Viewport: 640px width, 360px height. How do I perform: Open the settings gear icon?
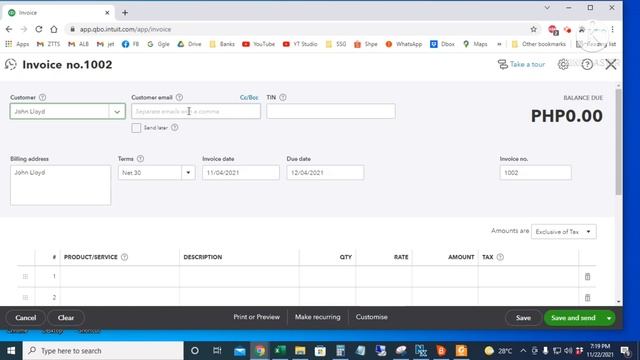click(x=563, y=64)
